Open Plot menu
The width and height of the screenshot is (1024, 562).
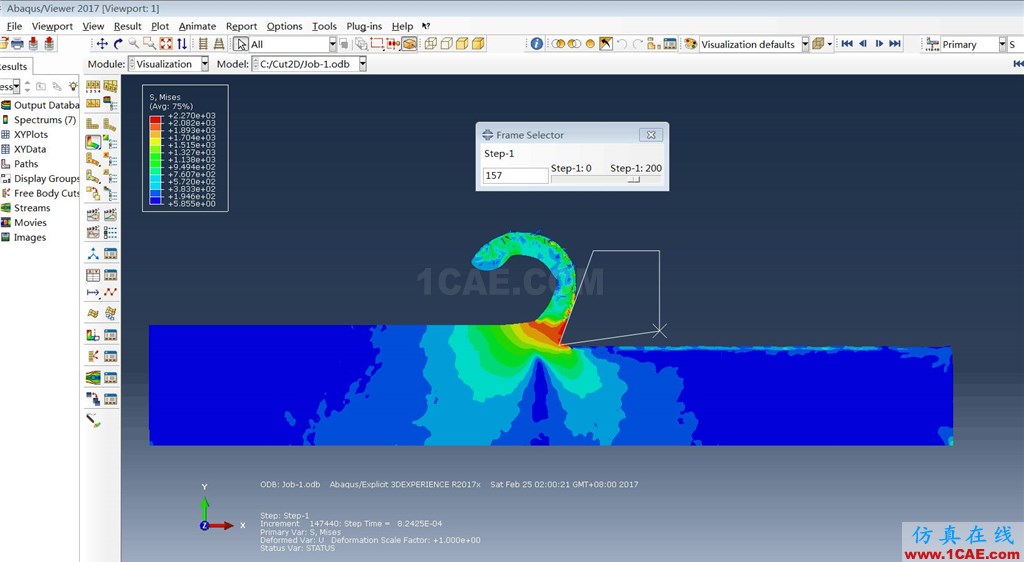click(x=160, y=26)
